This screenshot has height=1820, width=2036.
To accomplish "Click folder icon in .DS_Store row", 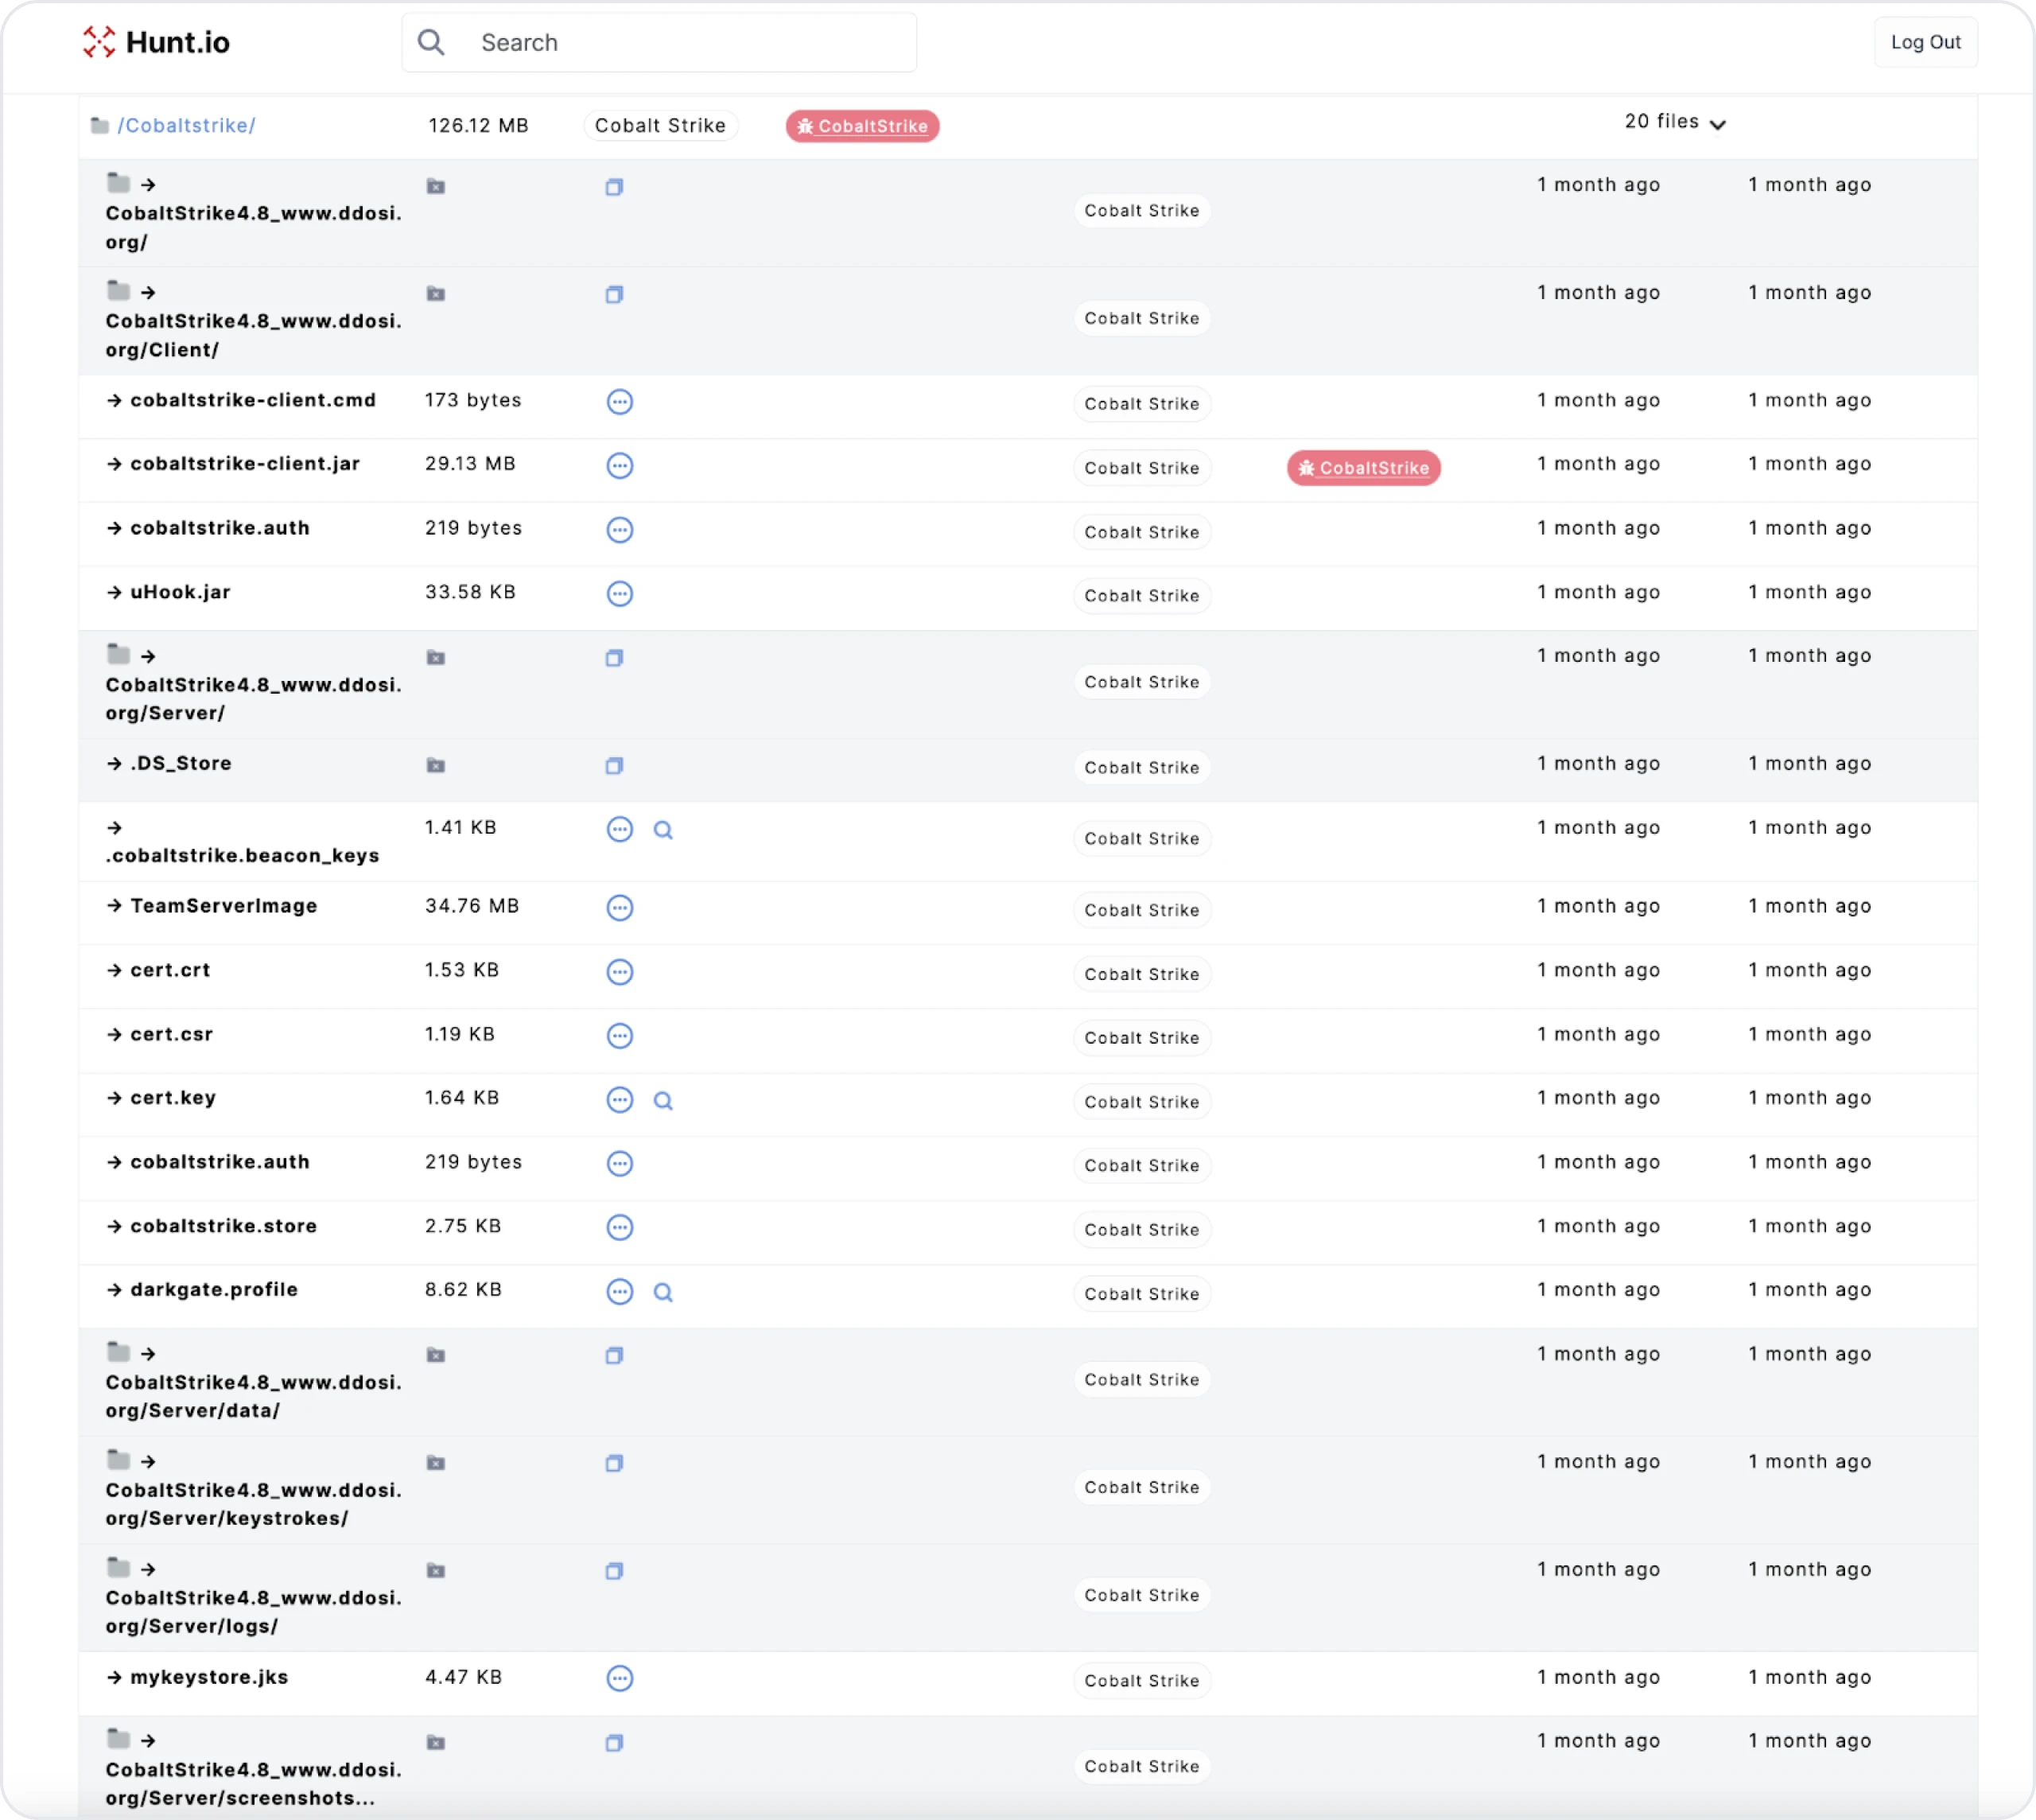I will coord(436,766).
